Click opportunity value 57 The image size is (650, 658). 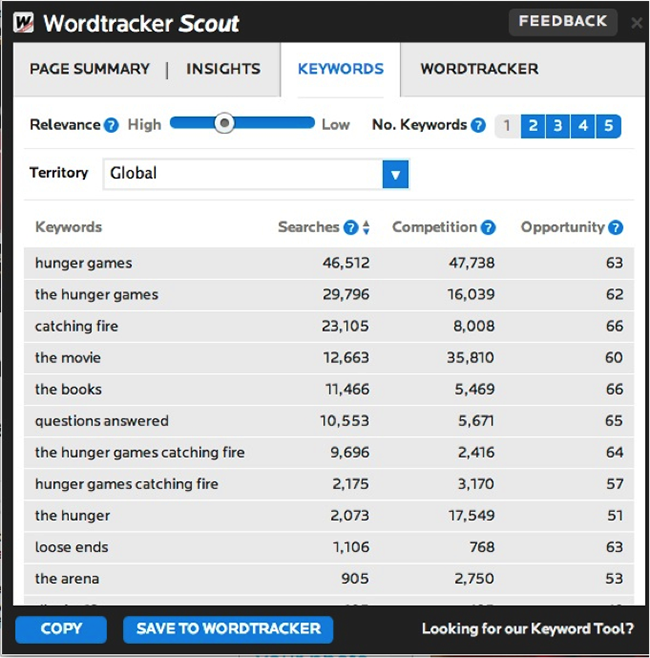point(614,484)
